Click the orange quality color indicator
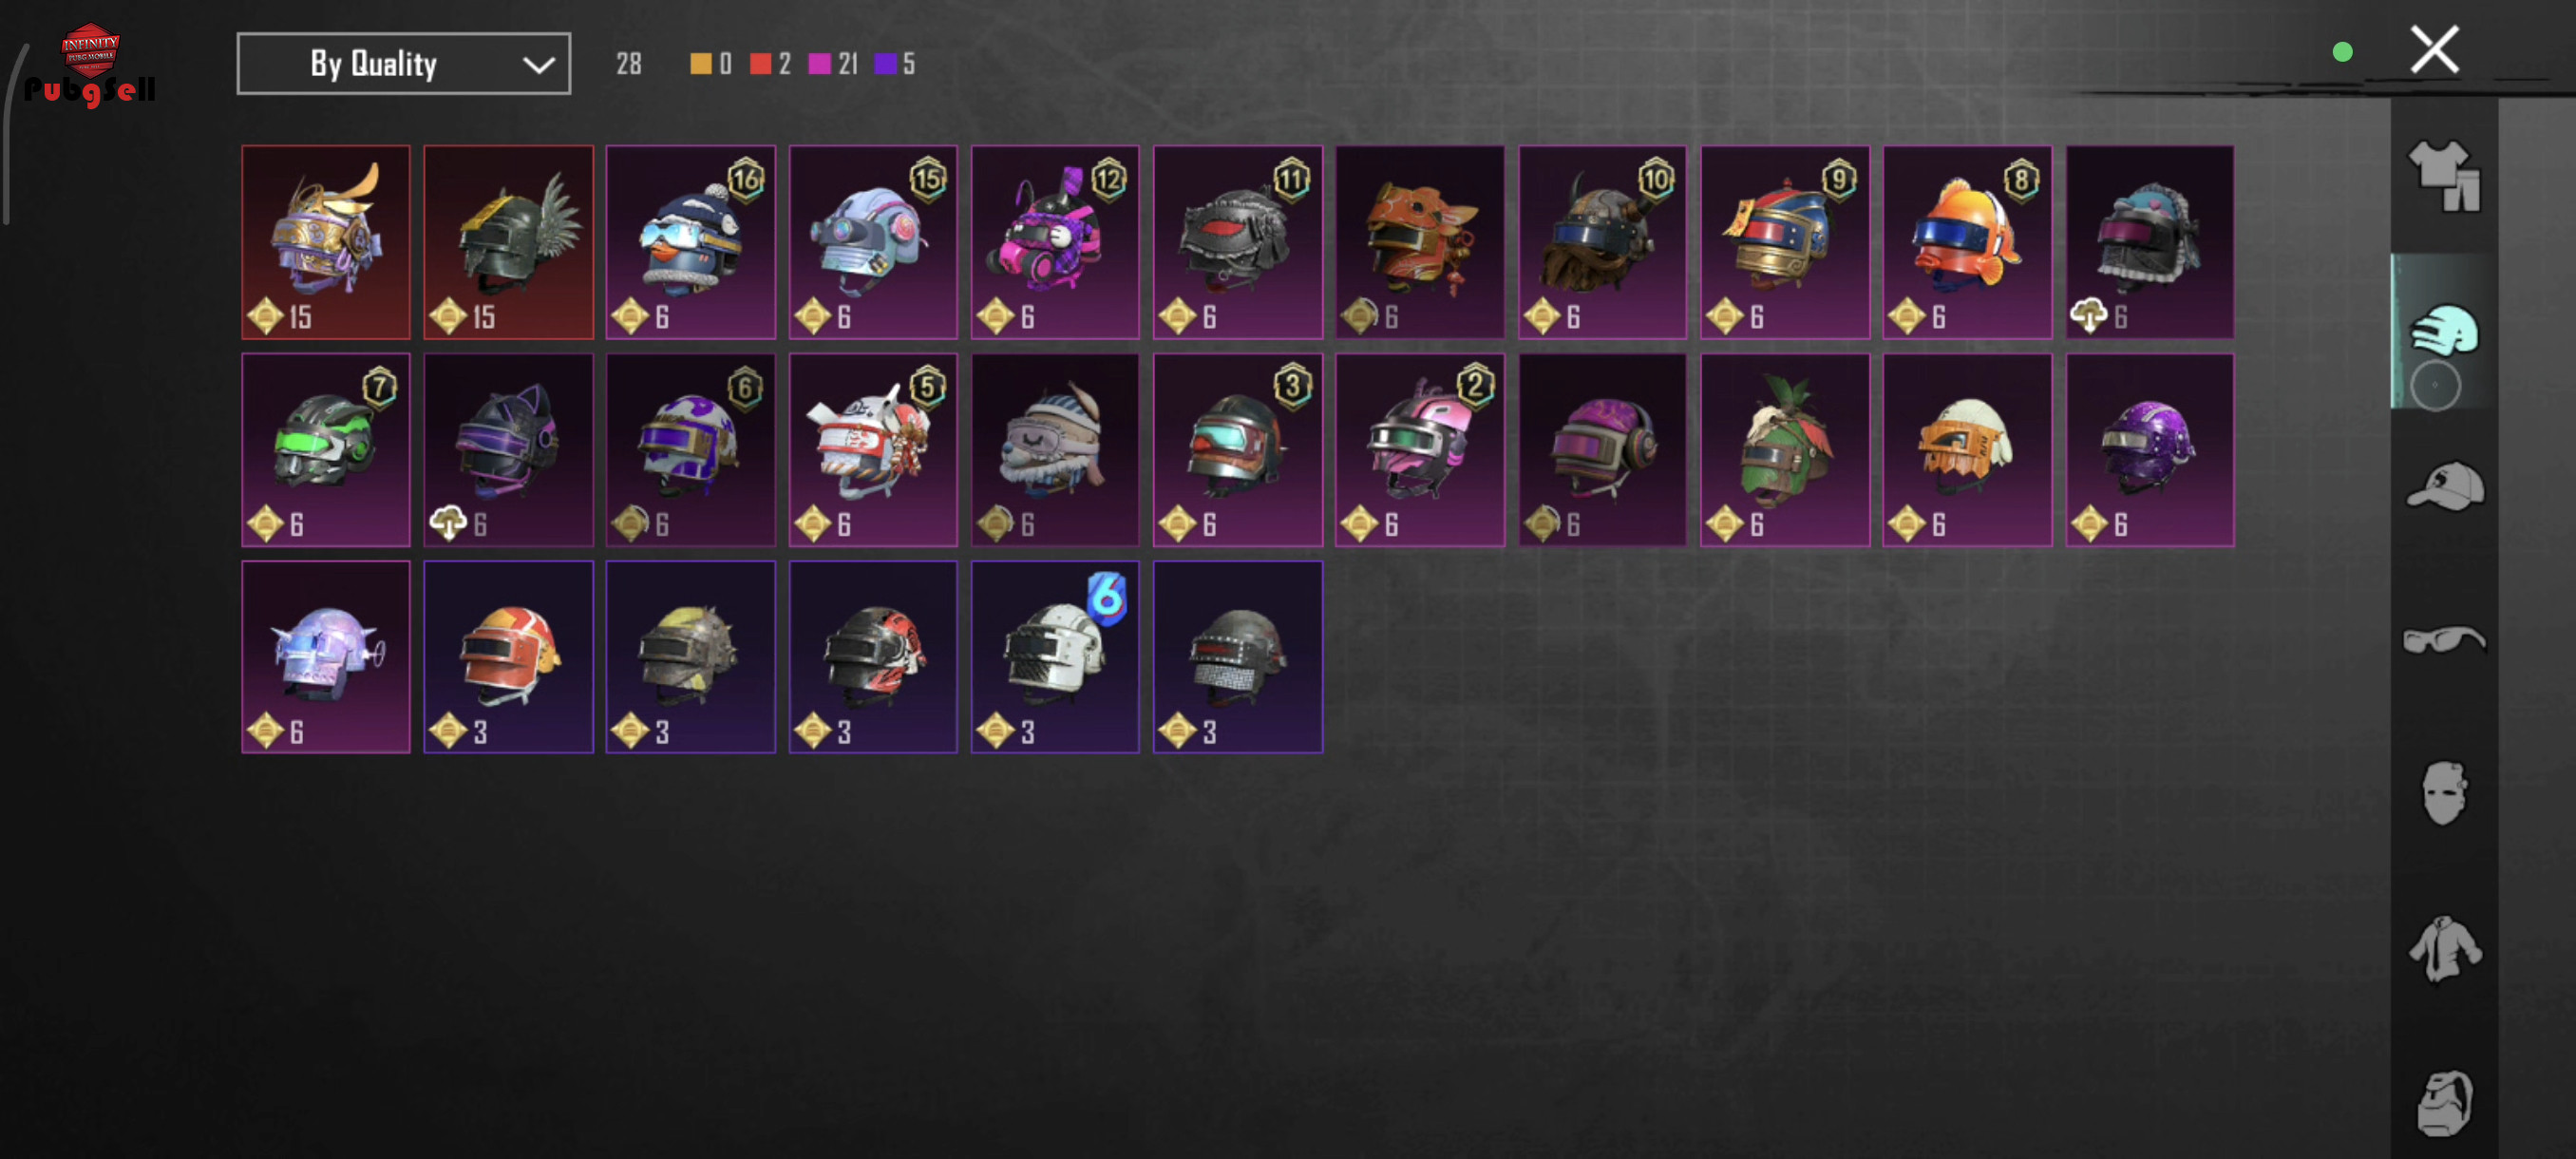 point(700,64)
